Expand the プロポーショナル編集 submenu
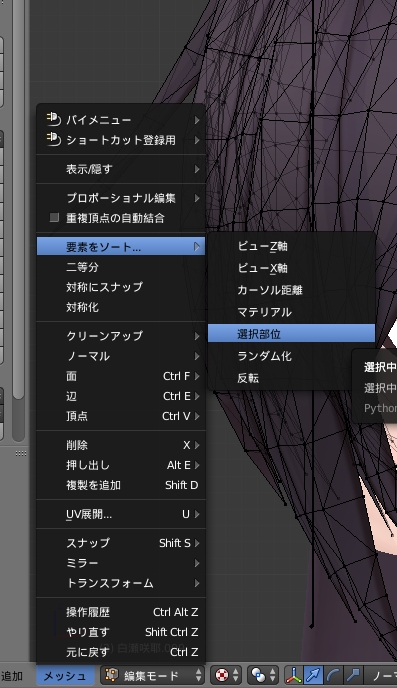The height and width of the screenshot is (688, 397). click(121, 198)
